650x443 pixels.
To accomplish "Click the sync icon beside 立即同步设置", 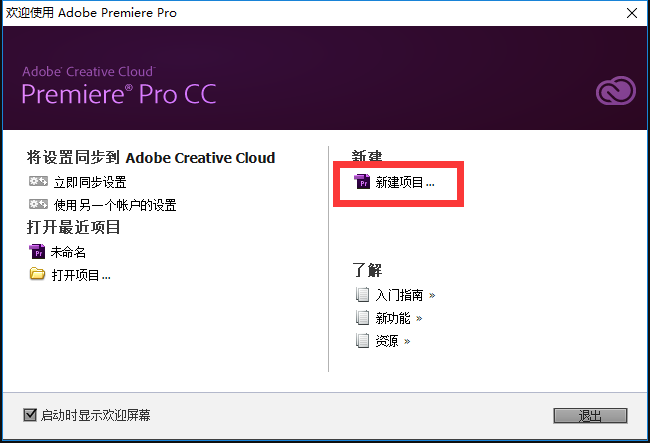I will pos(38,181).
